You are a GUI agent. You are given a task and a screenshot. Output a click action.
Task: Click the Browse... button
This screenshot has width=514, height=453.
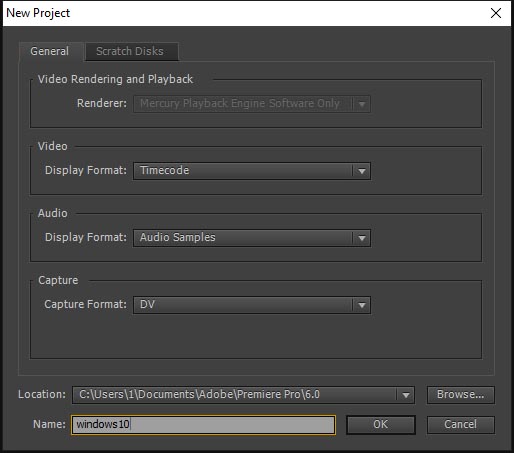point(461,395)
